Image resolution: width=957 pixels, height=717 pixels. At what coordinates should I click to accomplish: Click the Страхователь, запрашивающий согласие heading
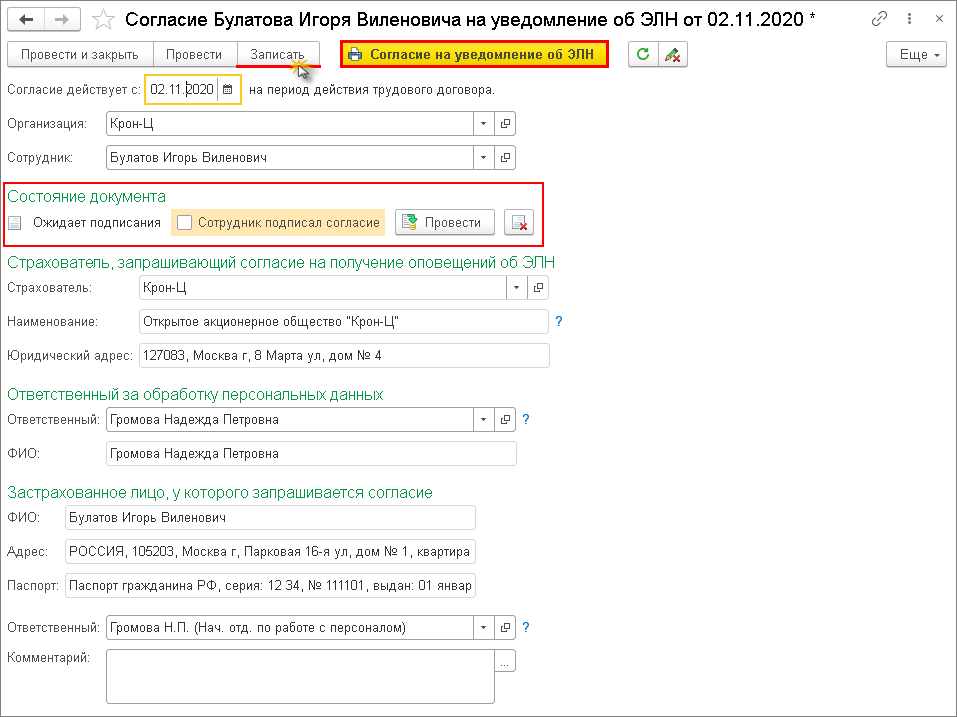pos(281,263)
